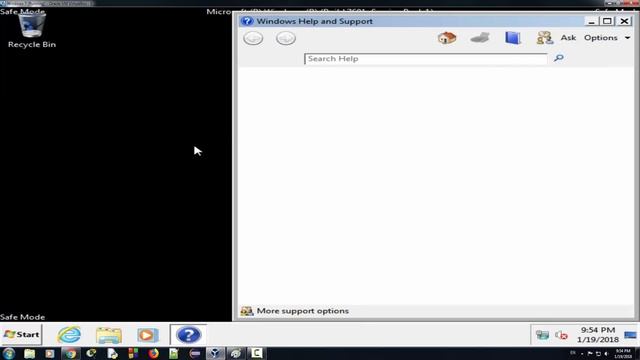Click the Ask people icon

point(544,38)
